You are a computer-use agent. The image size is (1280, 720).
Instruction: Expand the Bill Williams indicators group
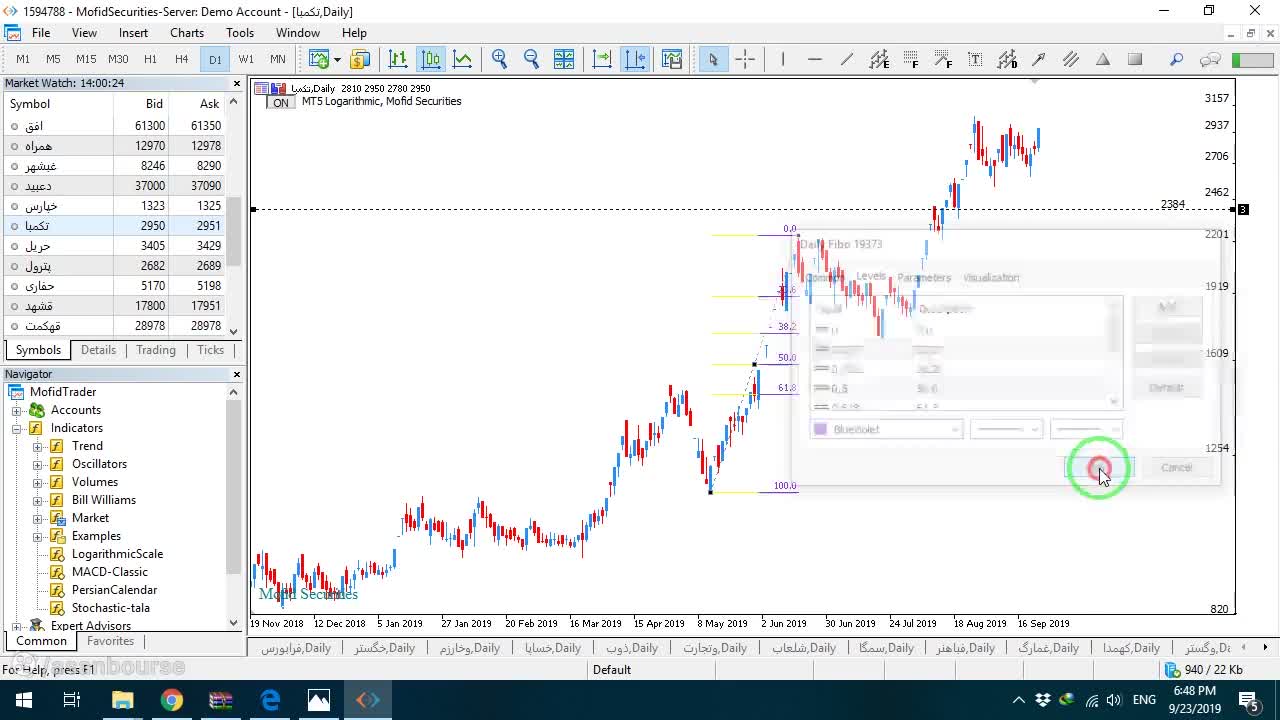(38, 500)
